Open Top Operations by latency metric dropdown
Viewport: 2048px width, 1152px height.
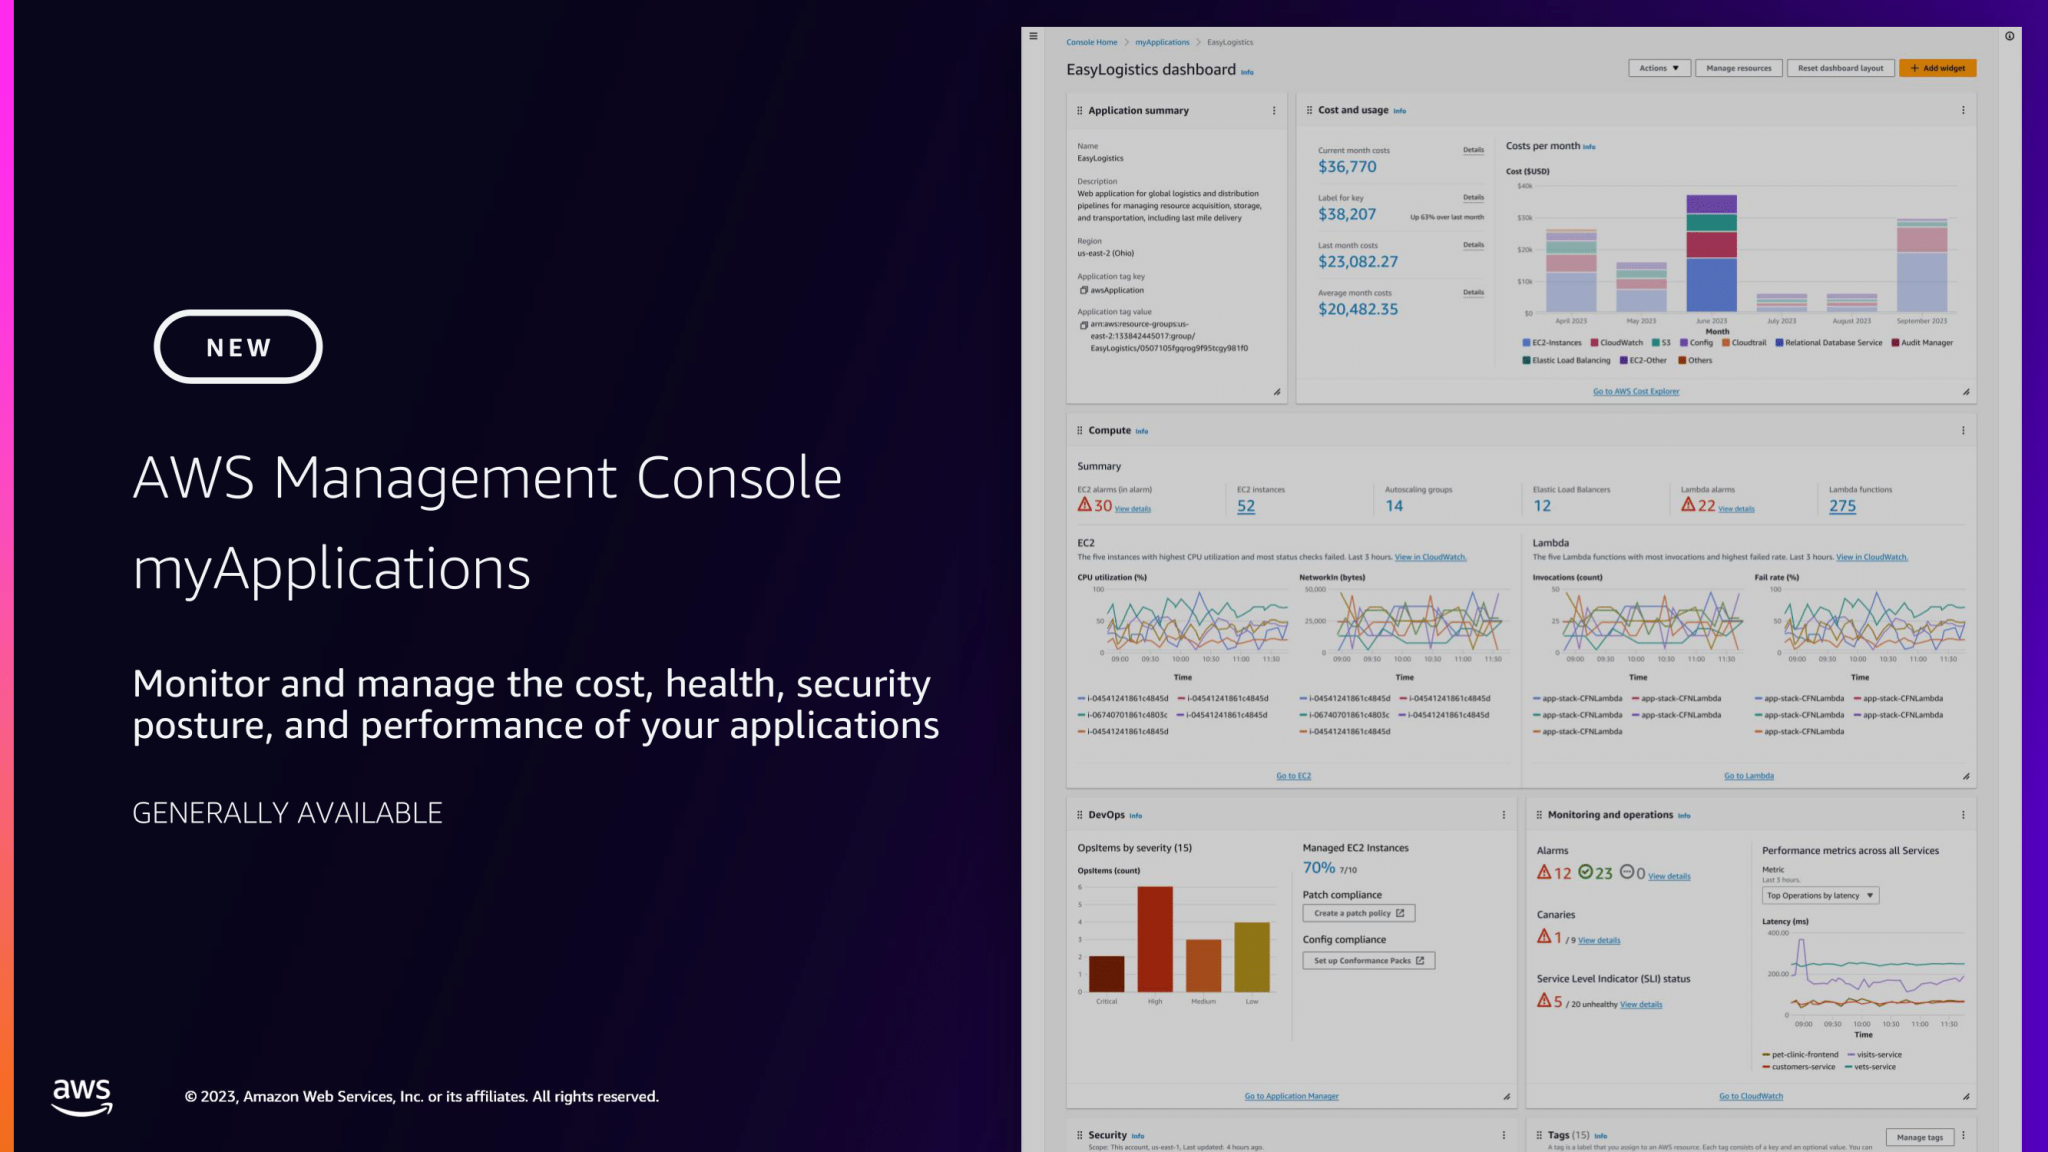pyautogui.click(x=1820, y=896)
